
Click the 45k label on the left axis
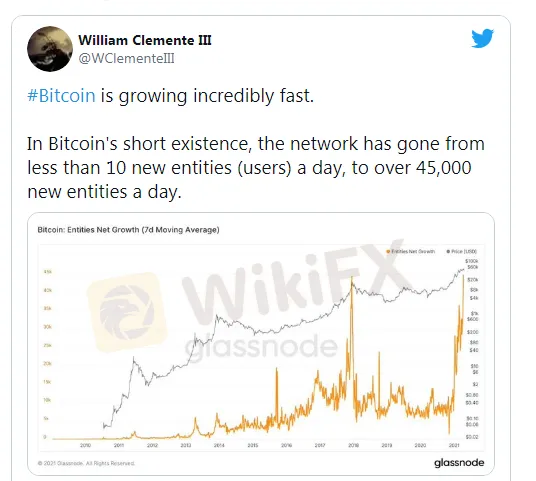pos(48,272)
